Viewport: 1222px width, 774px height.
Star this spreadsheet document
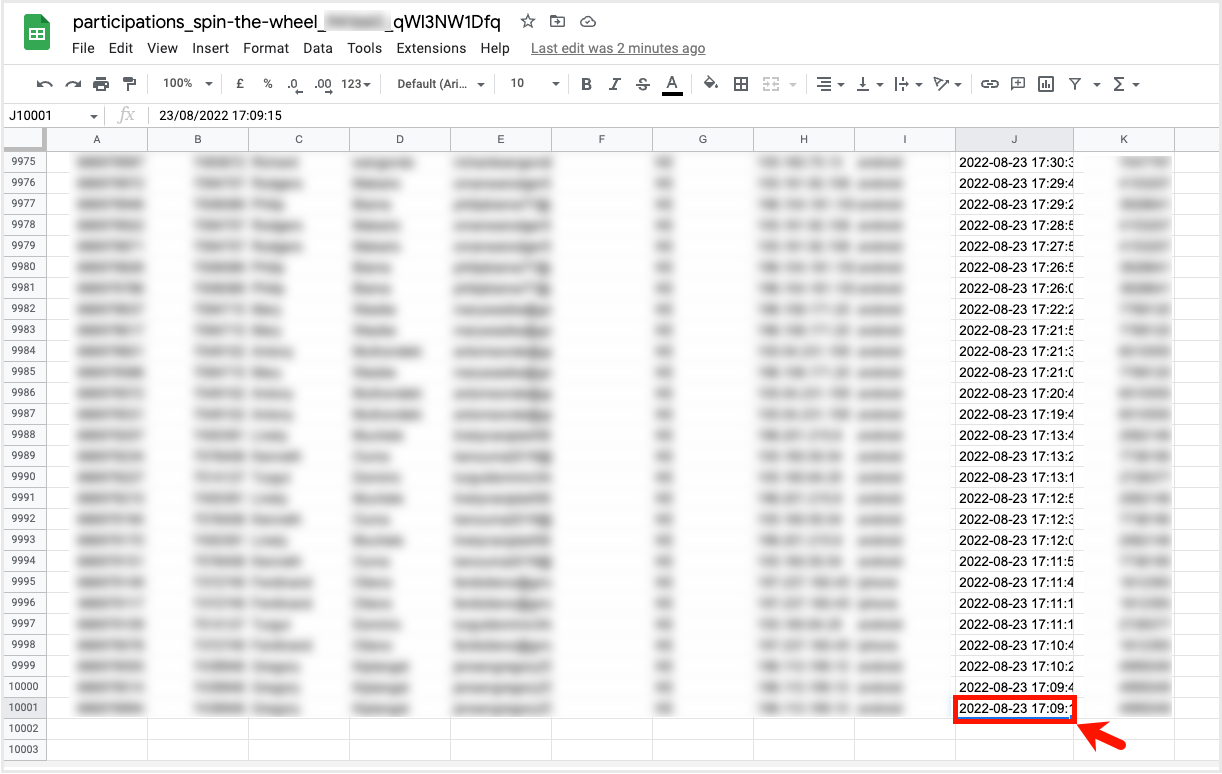click(x=528, y=22)
